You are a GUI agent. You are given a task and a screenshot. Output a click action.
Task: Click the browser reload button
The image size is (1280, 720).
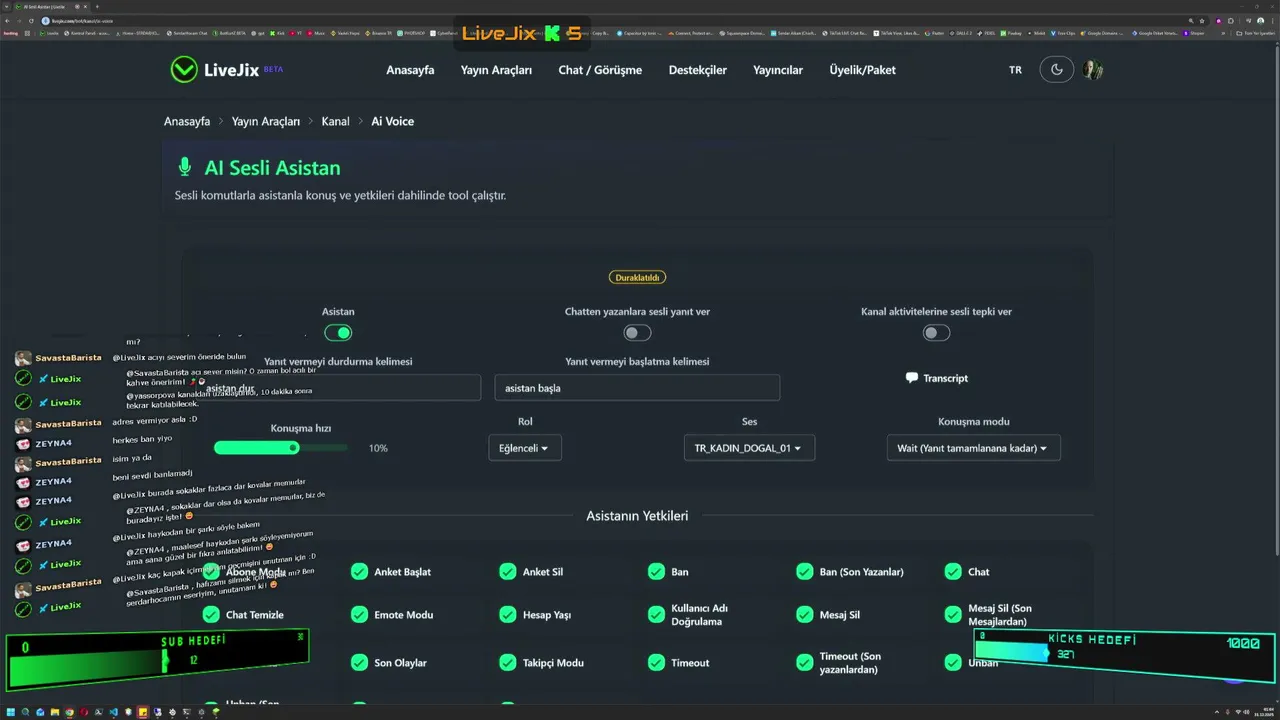click(32, 20)
